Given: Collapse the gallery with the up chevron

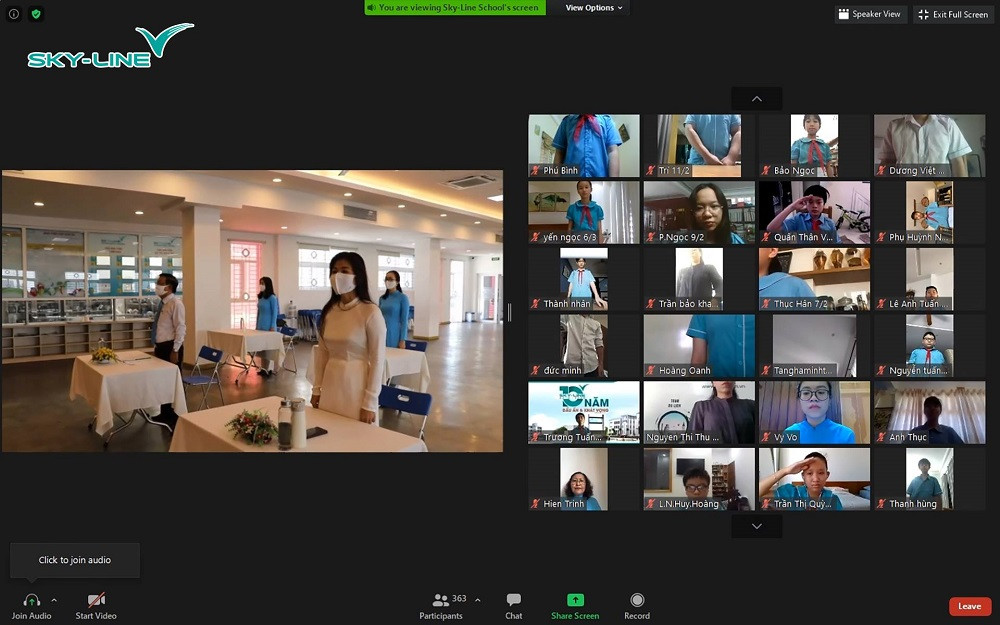Looking at the screenshot, I should pos(756,98).
